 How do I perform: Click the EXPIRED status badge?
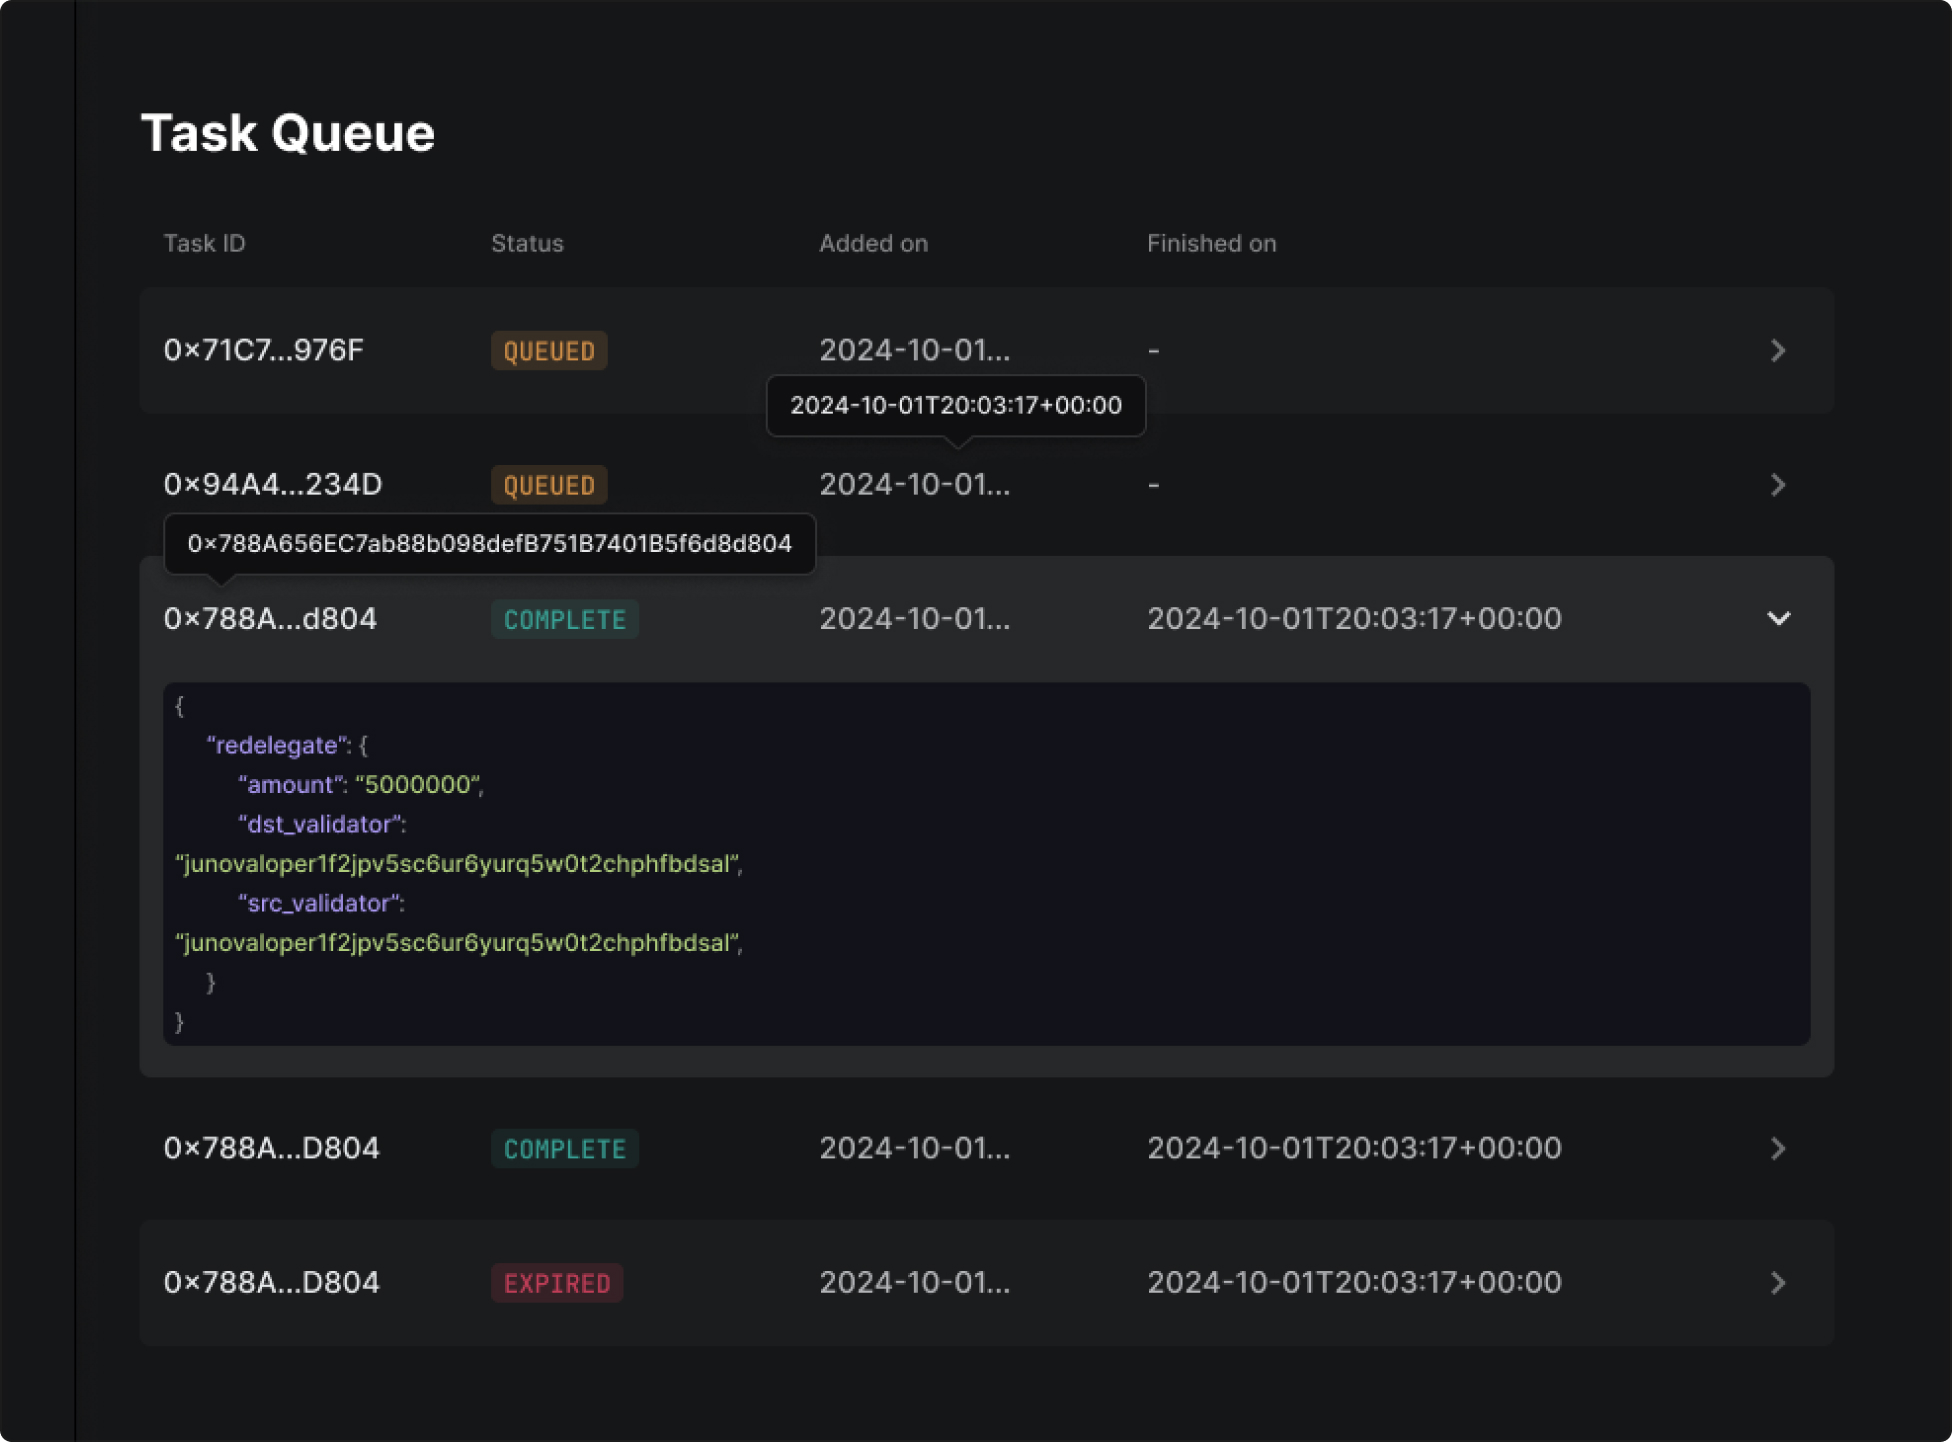tap(557, 1283)
